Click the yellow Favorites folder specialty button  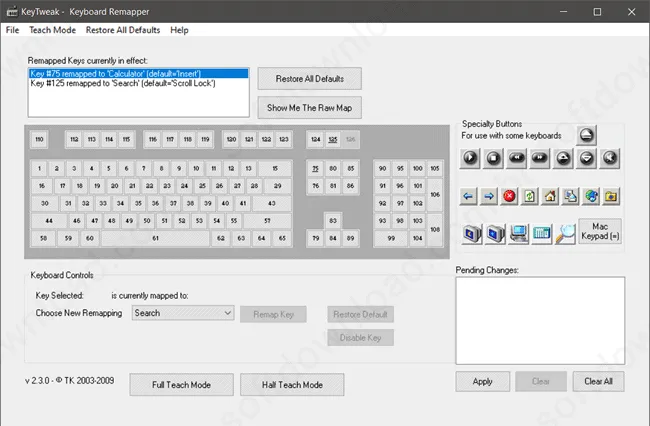tap(611, 196)
